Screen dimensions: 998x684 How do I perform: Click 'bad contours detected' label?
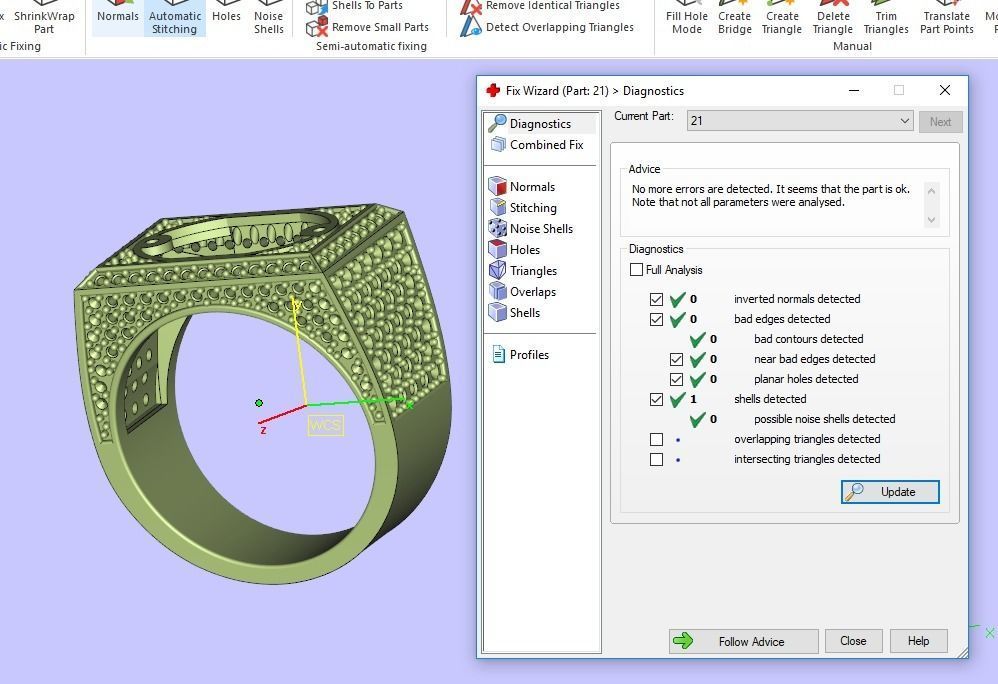pyautogui.click(x=808, y=339)
